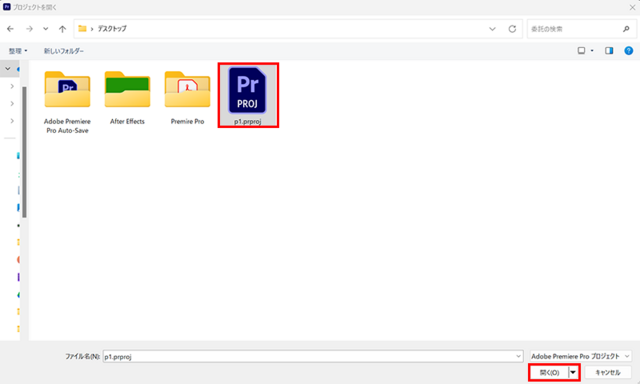Open help with the blue question icon
The image size is (640, 384).
[629, 51]
